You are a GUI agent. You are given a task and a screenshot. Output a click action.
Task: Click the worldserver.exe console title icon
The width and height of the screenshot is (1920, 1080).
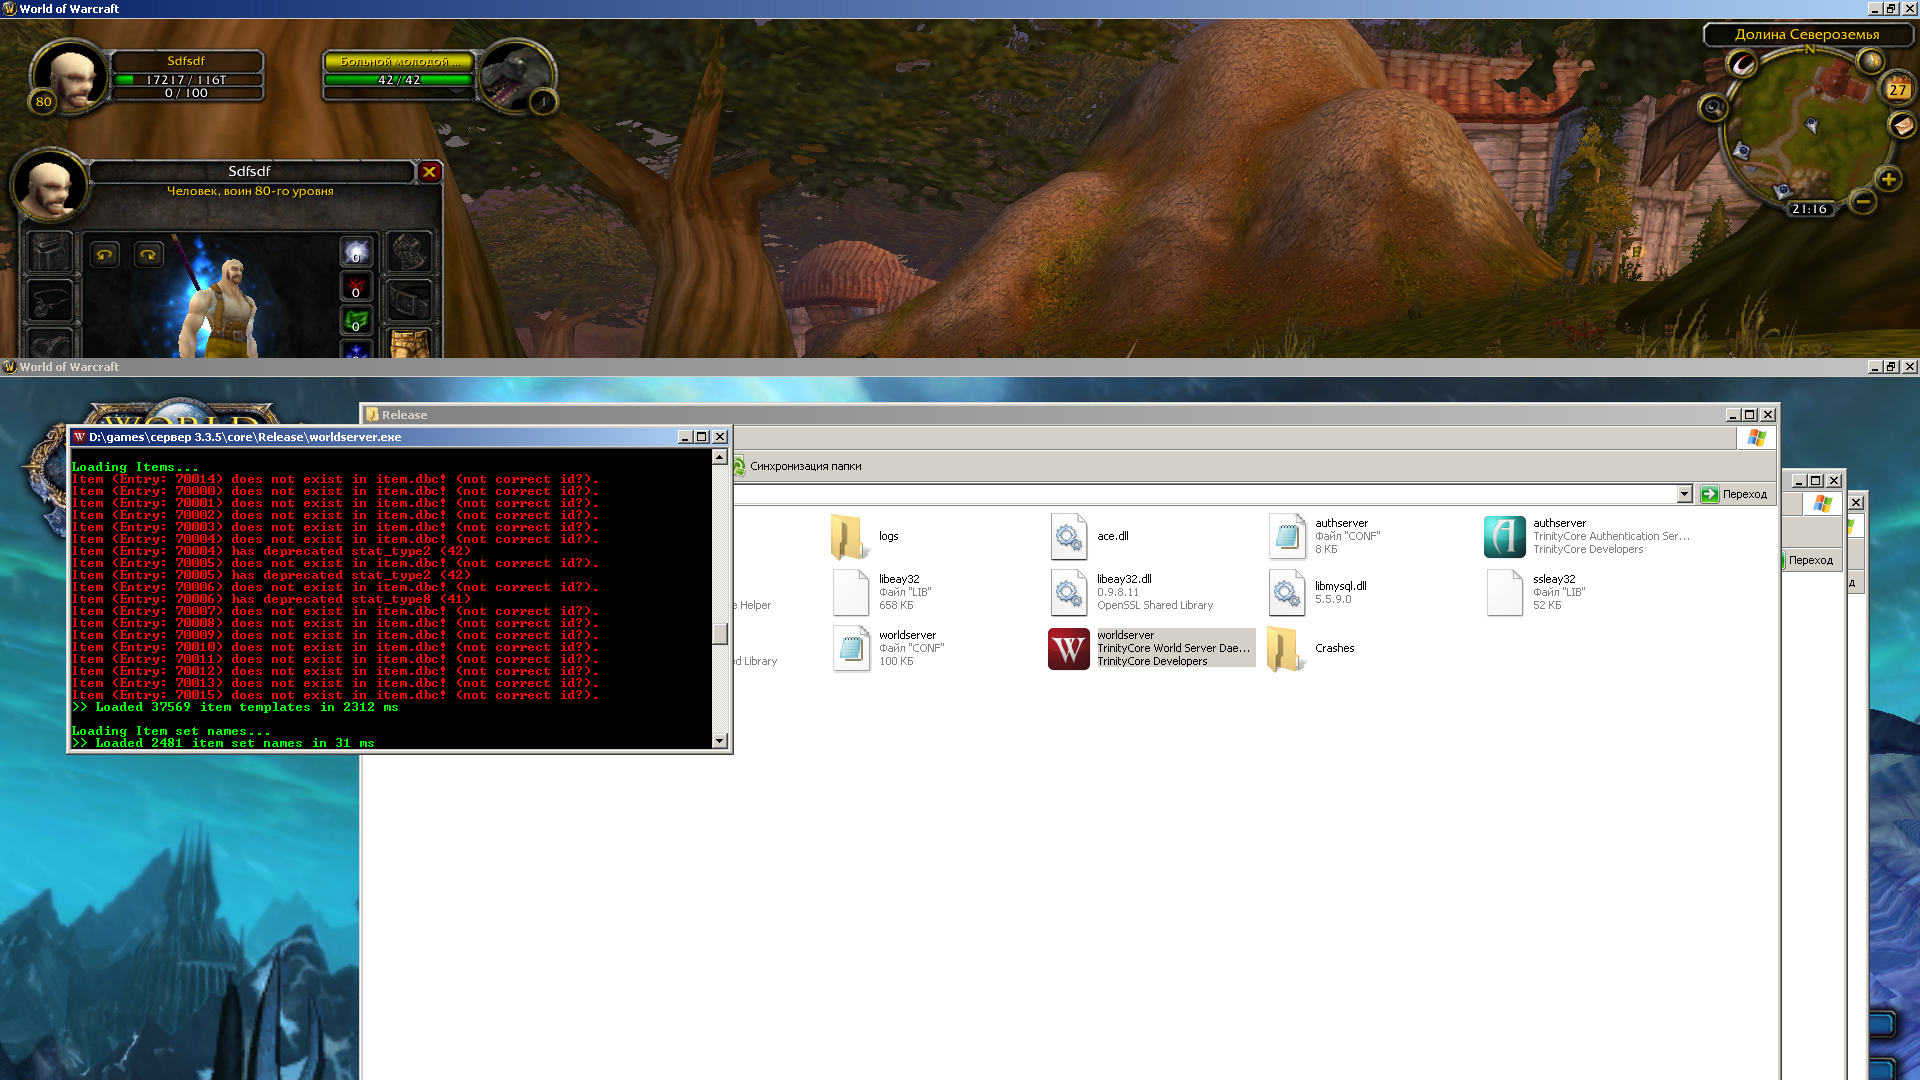79,437
